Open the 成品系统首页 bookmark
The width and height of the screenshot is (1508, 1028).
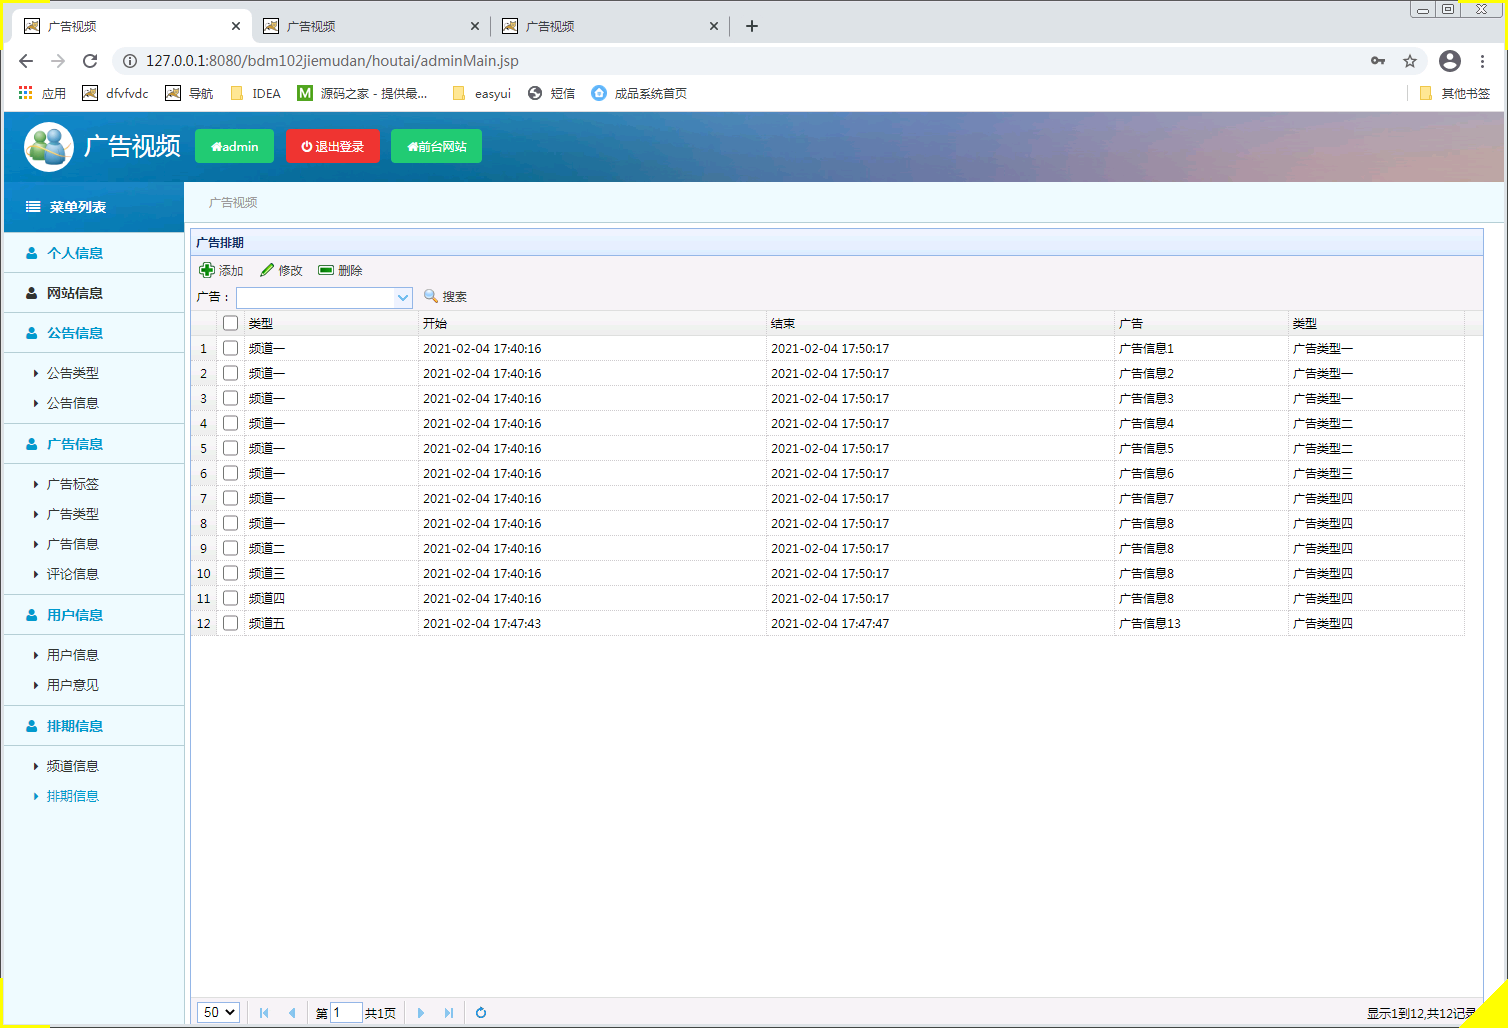click(639, 93)
